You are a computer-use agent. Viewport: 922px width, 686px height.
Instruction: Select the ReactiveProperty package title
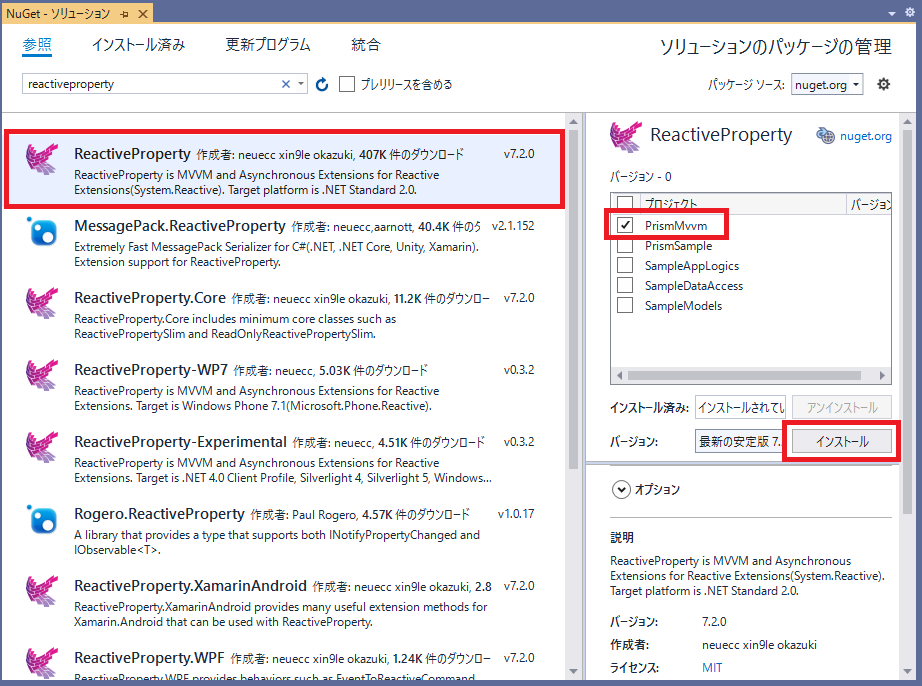pyautogui.click(x=132, y=153)
